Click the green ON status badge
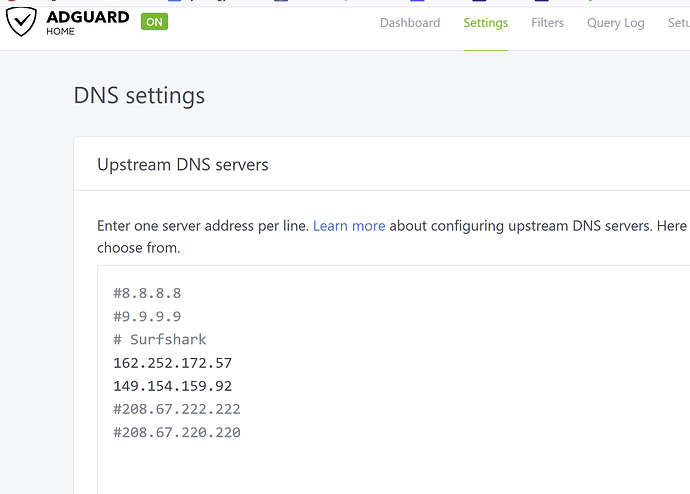Screen dimensions: 690x494 [154, 21]
